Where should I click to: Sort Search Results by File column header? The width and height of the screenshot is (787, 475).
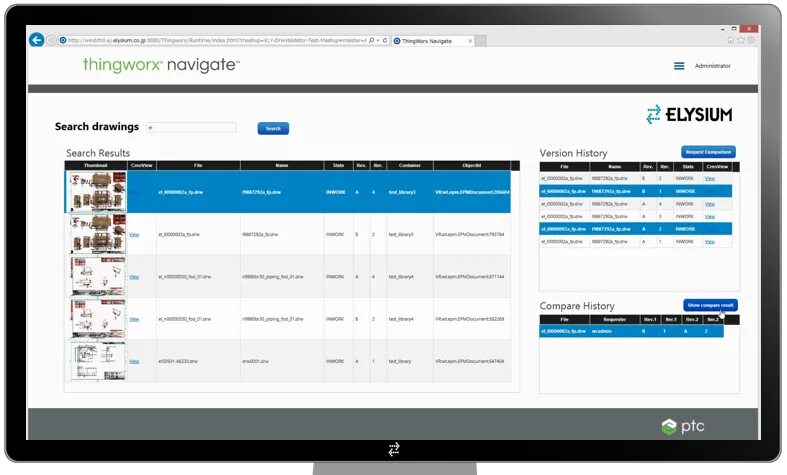pos(198,165)
